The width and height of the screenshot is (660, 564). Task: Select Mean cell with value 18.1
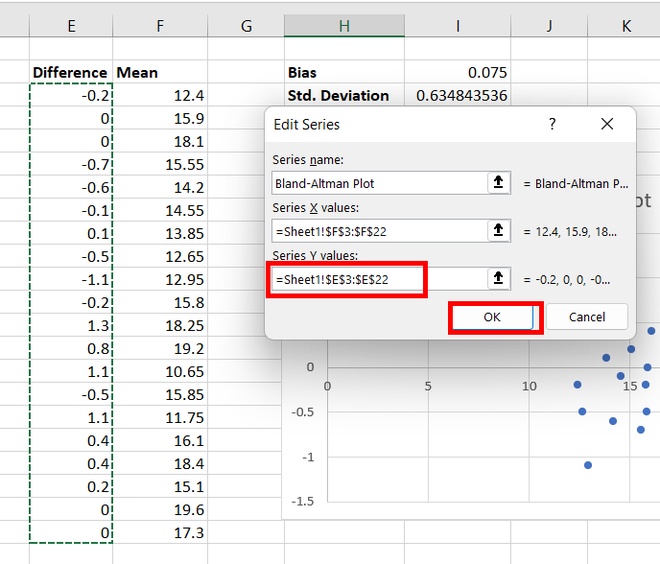pyautogui.click(x=160, y=141)
